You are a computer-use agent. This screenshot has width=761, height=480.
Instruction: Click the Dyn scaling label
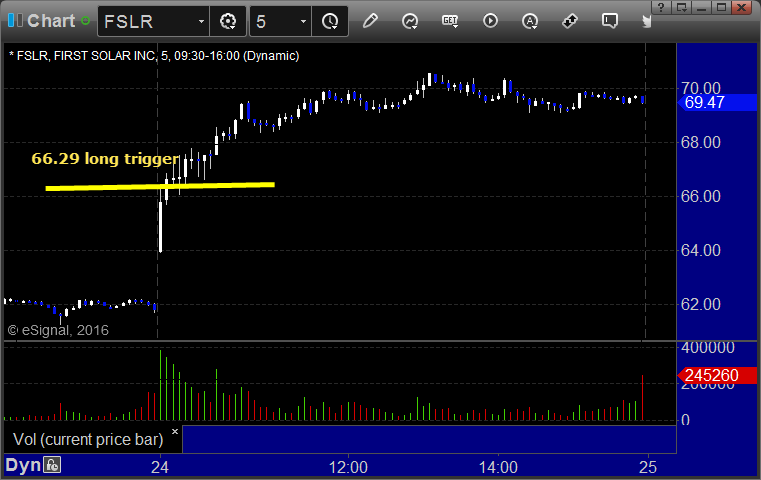tap(23, 465)
